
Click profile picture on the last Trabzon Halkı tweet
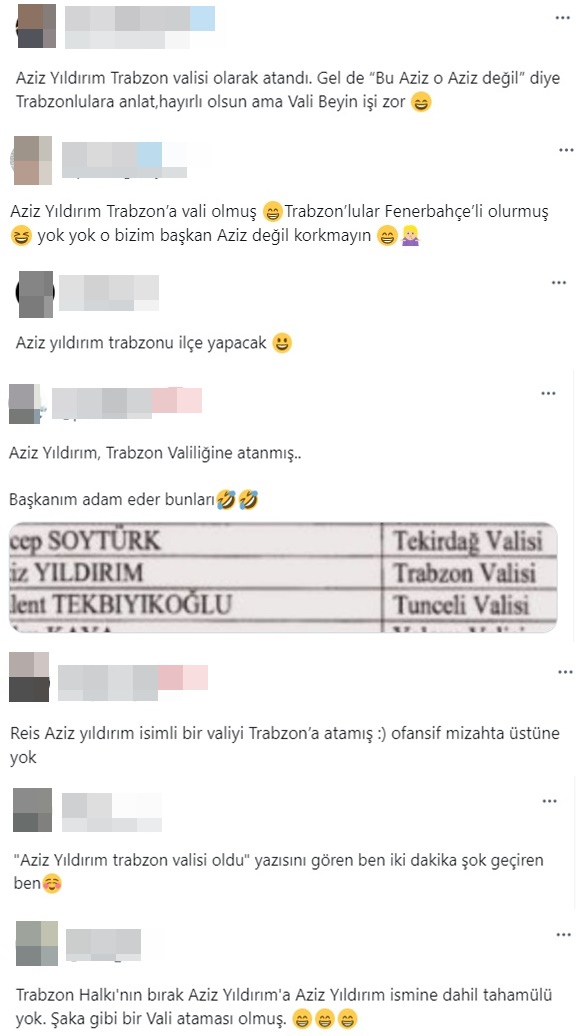36,944
